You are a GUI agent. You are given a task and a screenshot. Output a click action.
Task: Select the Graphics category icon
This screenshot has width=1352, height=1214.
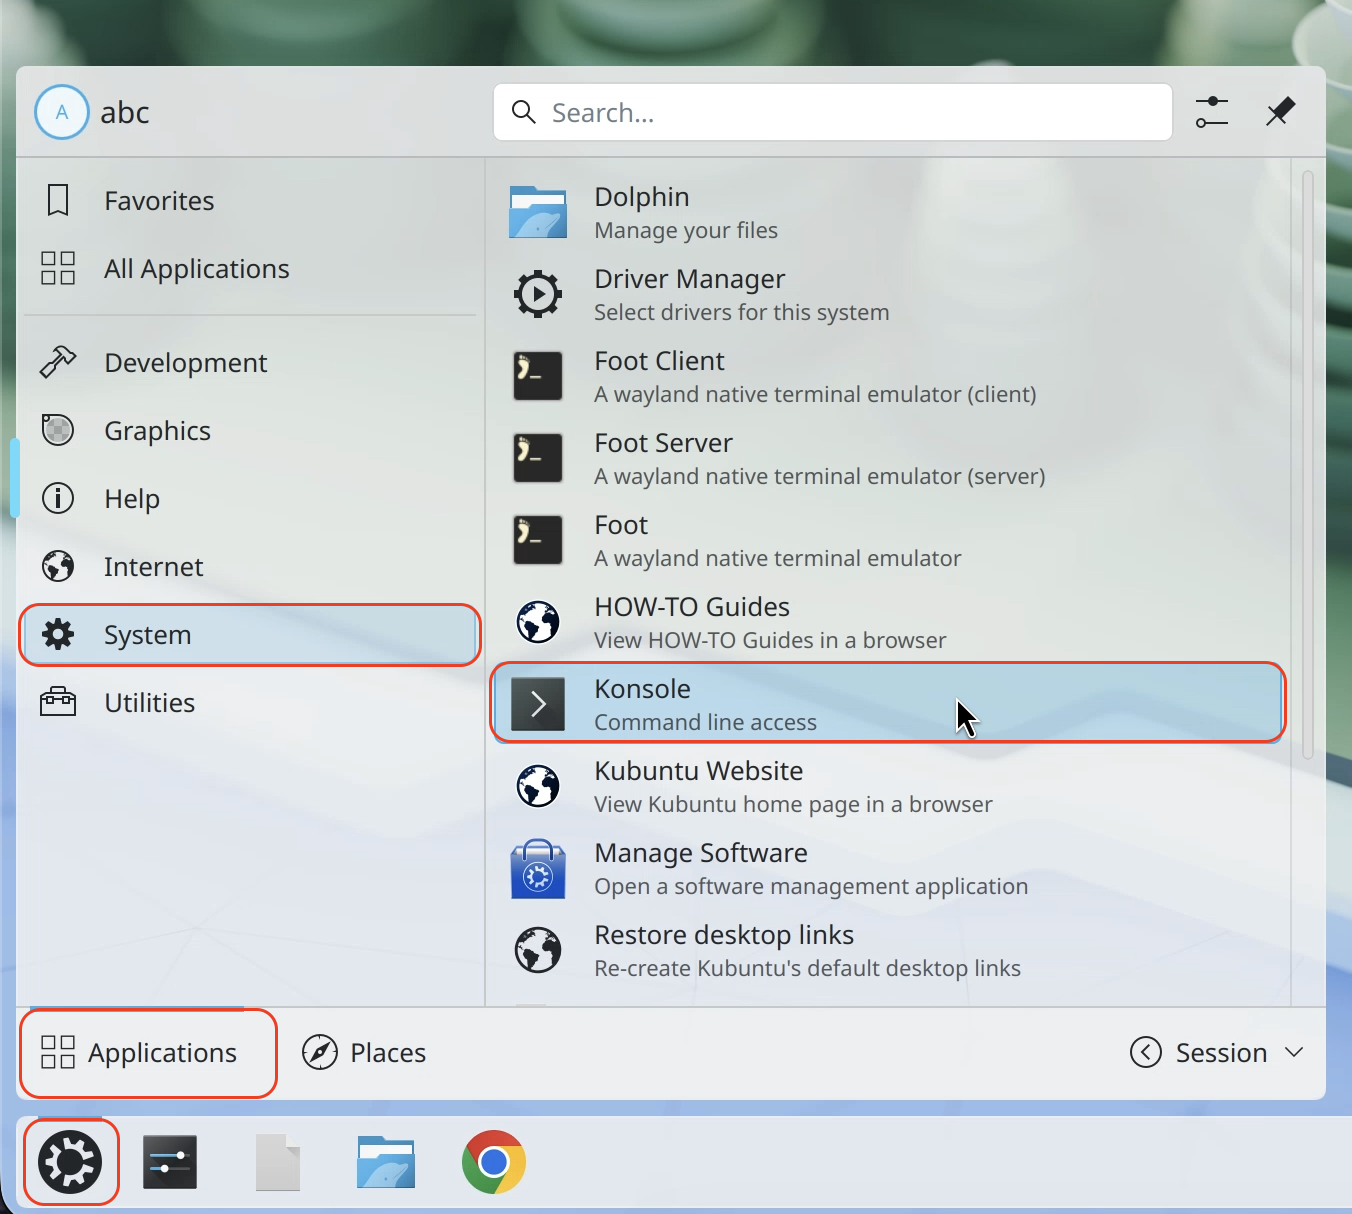[x=58, y=431]
